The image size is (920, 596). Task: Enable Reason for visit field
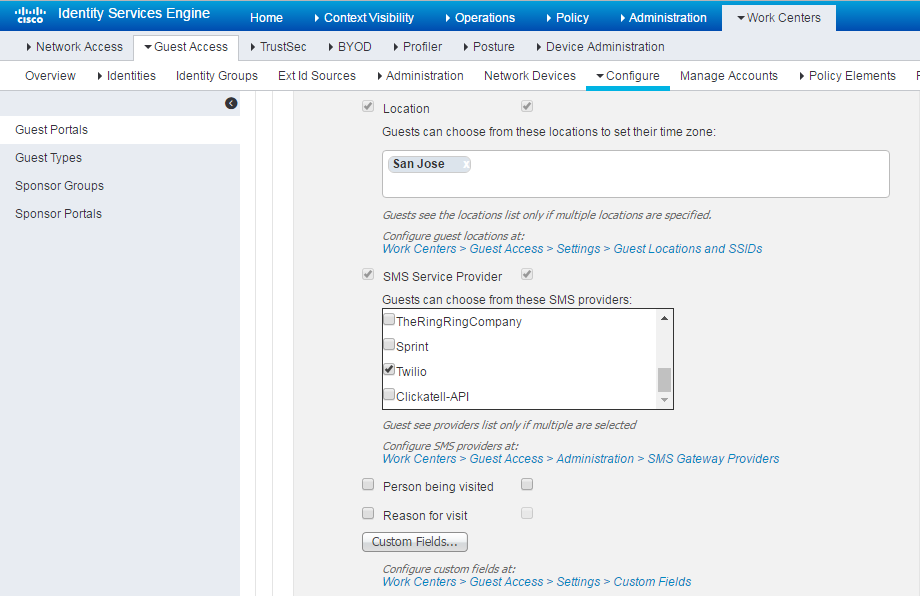pos(368,513)
